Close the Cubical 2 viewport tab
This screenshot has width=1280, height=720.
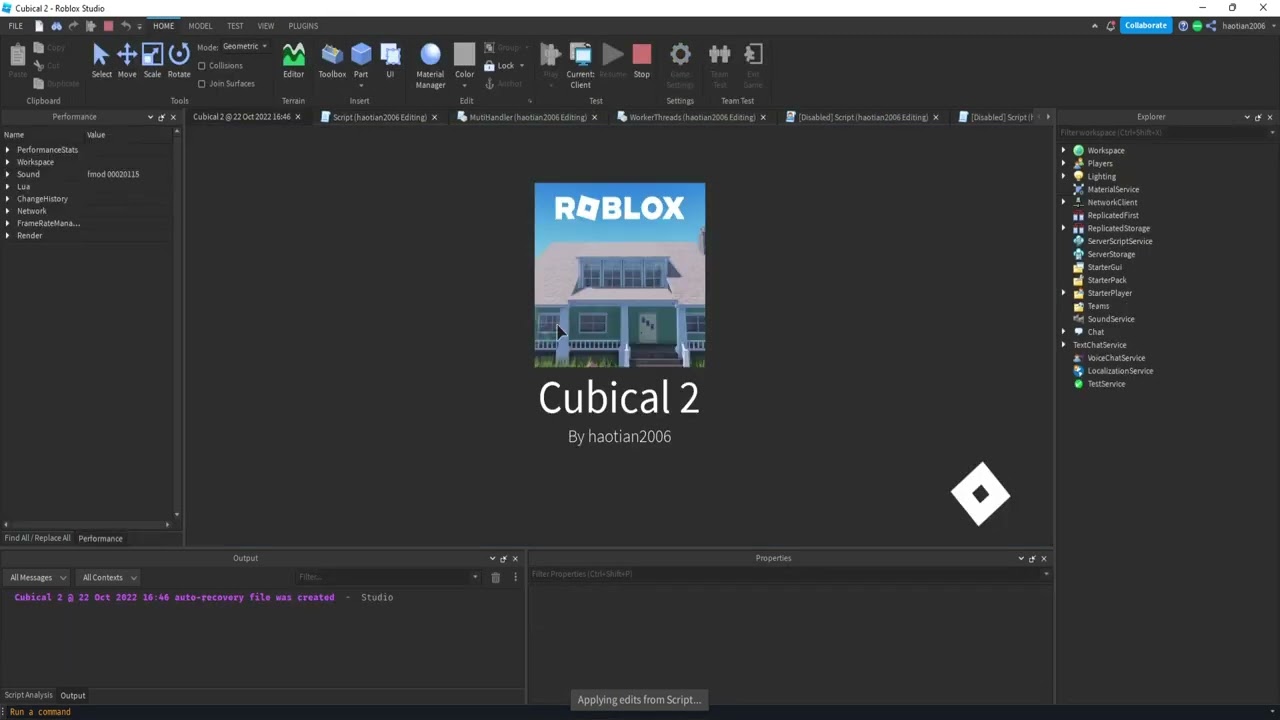pyautogui.click(x=297, y=117)
